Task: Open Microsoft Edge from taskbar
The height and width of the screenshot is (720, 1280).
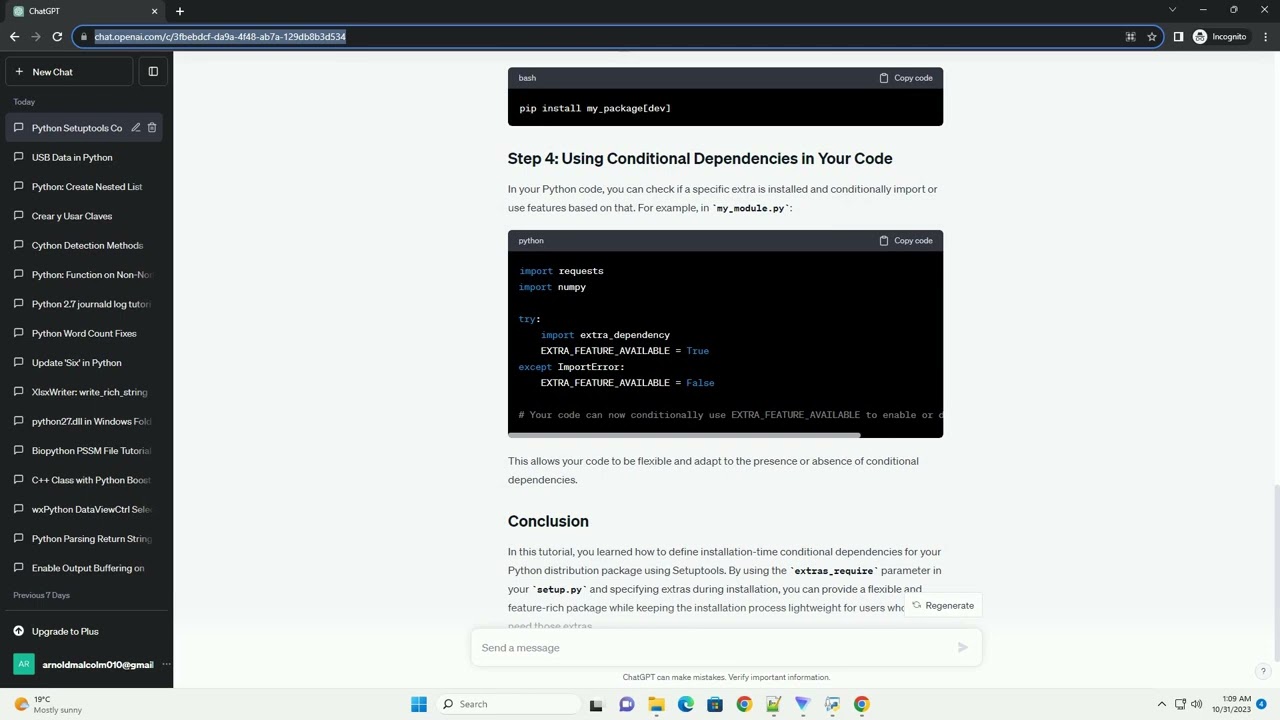Action: (685, 704)
